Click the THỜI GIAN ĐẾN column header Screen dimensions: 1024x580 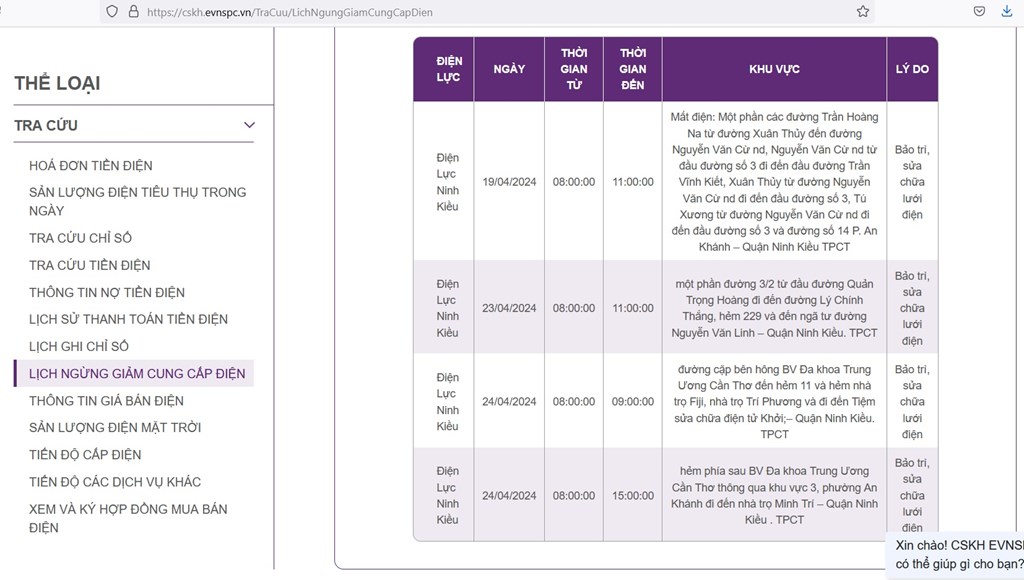[x=633, y=69]
